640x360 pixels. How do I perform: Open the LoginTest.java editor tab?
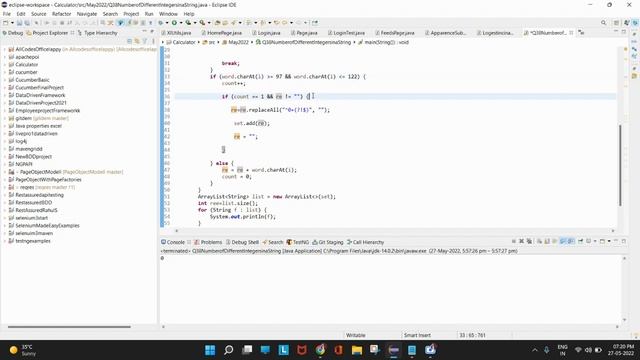pyautogui.click(x=347, y=33)
